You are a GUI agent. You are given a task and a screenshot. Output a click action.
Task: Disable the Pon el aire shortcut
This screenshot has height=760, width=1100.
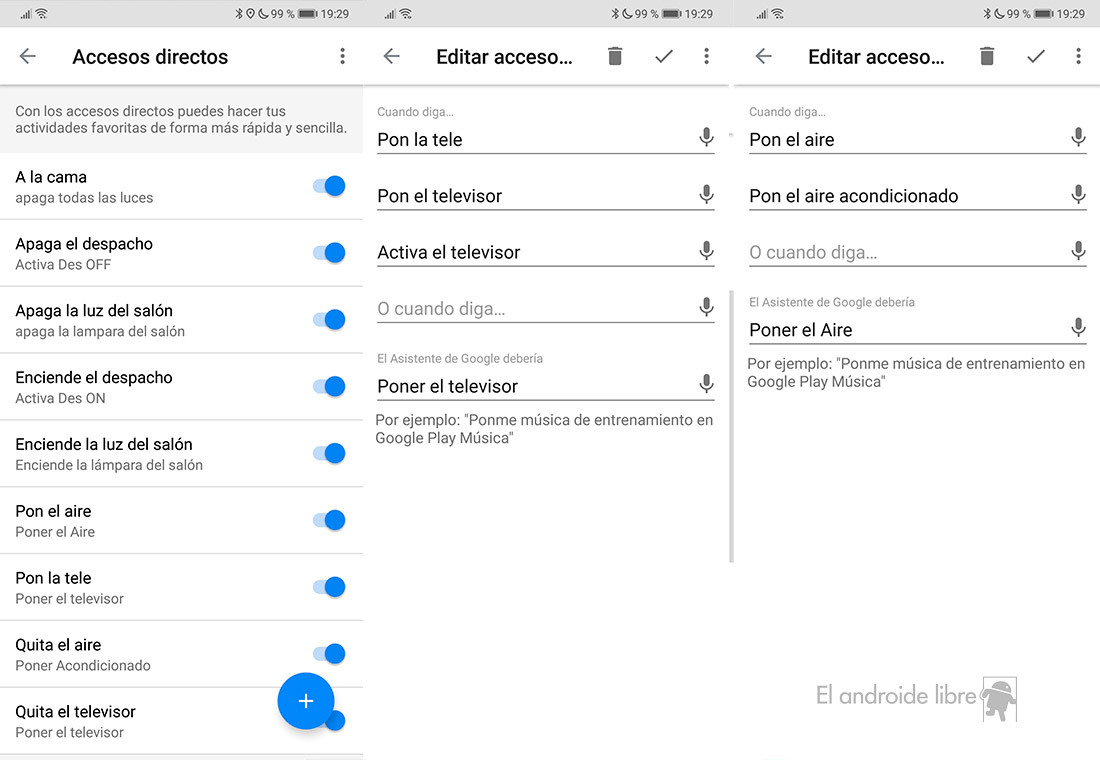tap(329, 520)
